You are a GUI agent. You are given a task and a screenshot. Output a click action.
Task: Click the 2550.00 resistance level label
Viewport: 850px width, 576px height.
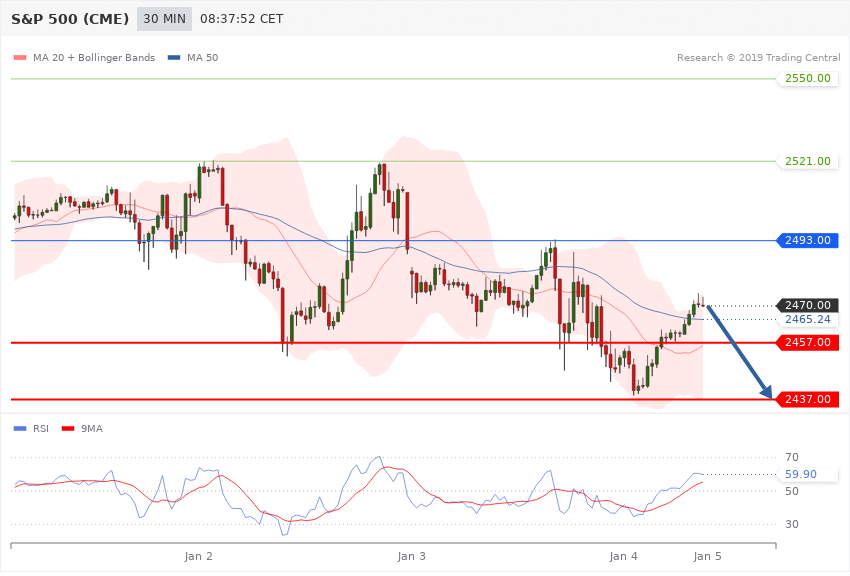[808, 78]
